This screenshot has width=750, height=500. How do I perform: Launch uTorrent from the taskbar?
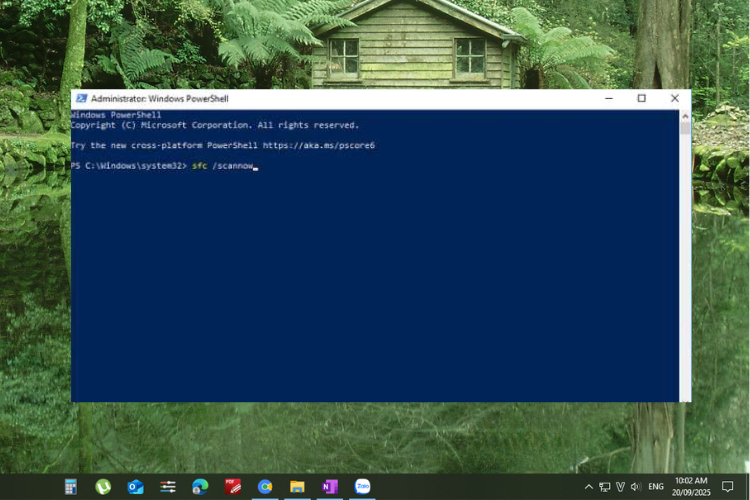(103, 487)
